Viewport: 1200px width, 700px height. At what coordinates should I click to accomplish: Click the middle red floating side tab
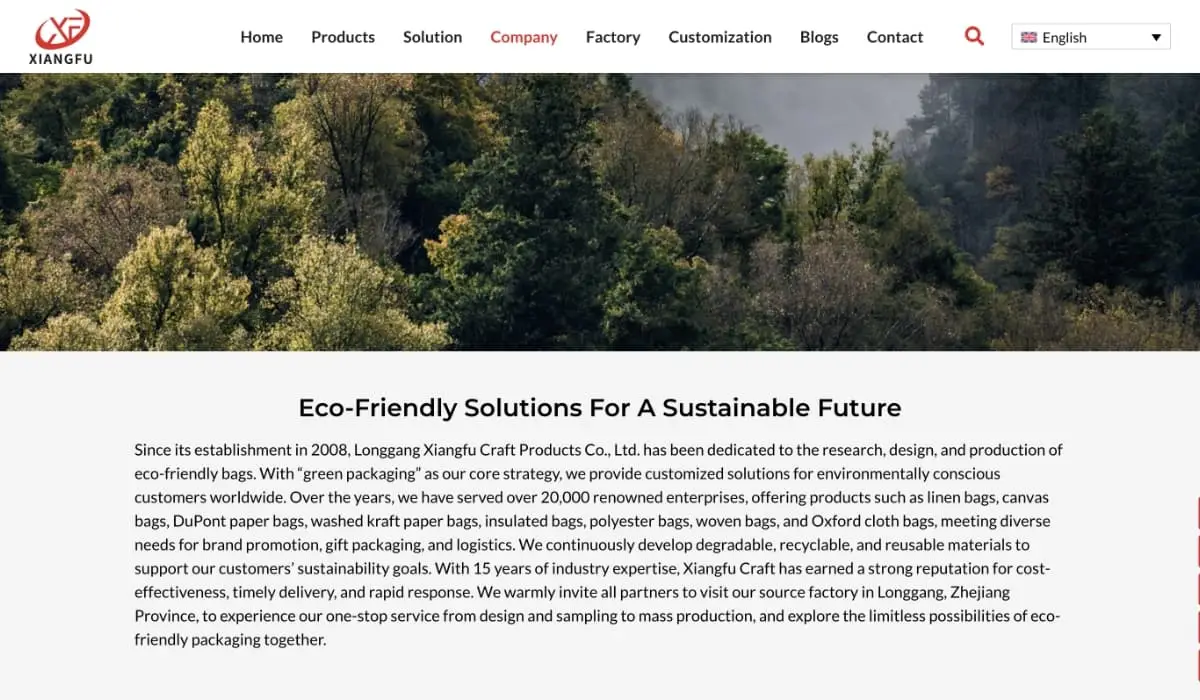(1197, 590)
